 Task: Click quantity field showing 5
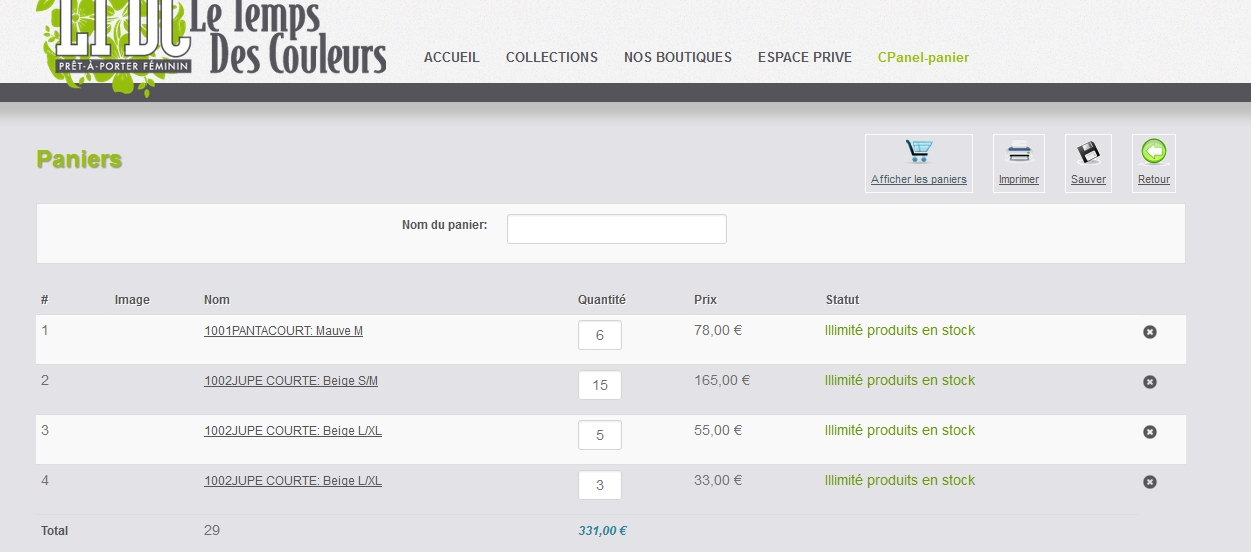tap(600, 435)
